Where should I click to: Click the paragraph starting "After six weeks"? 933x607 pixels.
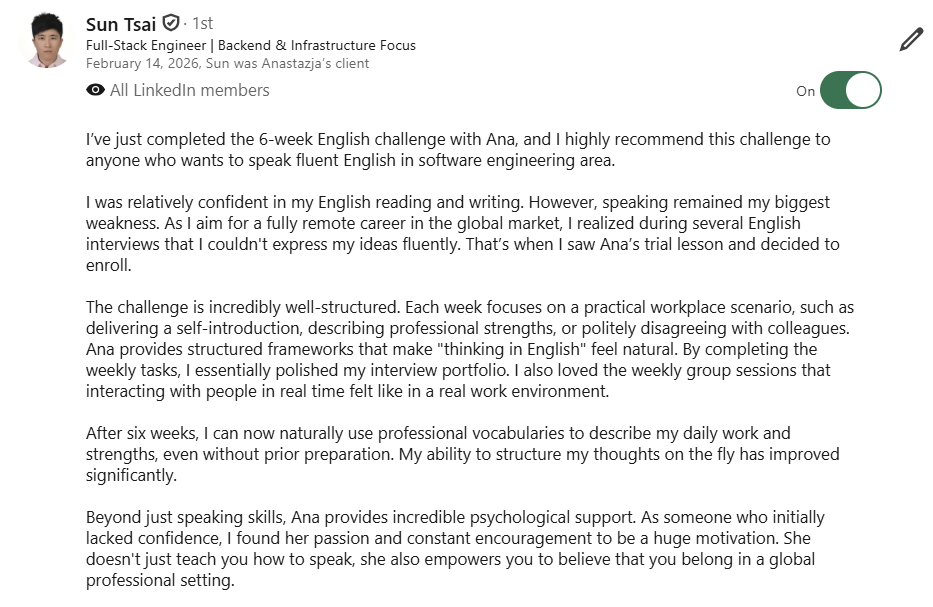click(462, 454)
